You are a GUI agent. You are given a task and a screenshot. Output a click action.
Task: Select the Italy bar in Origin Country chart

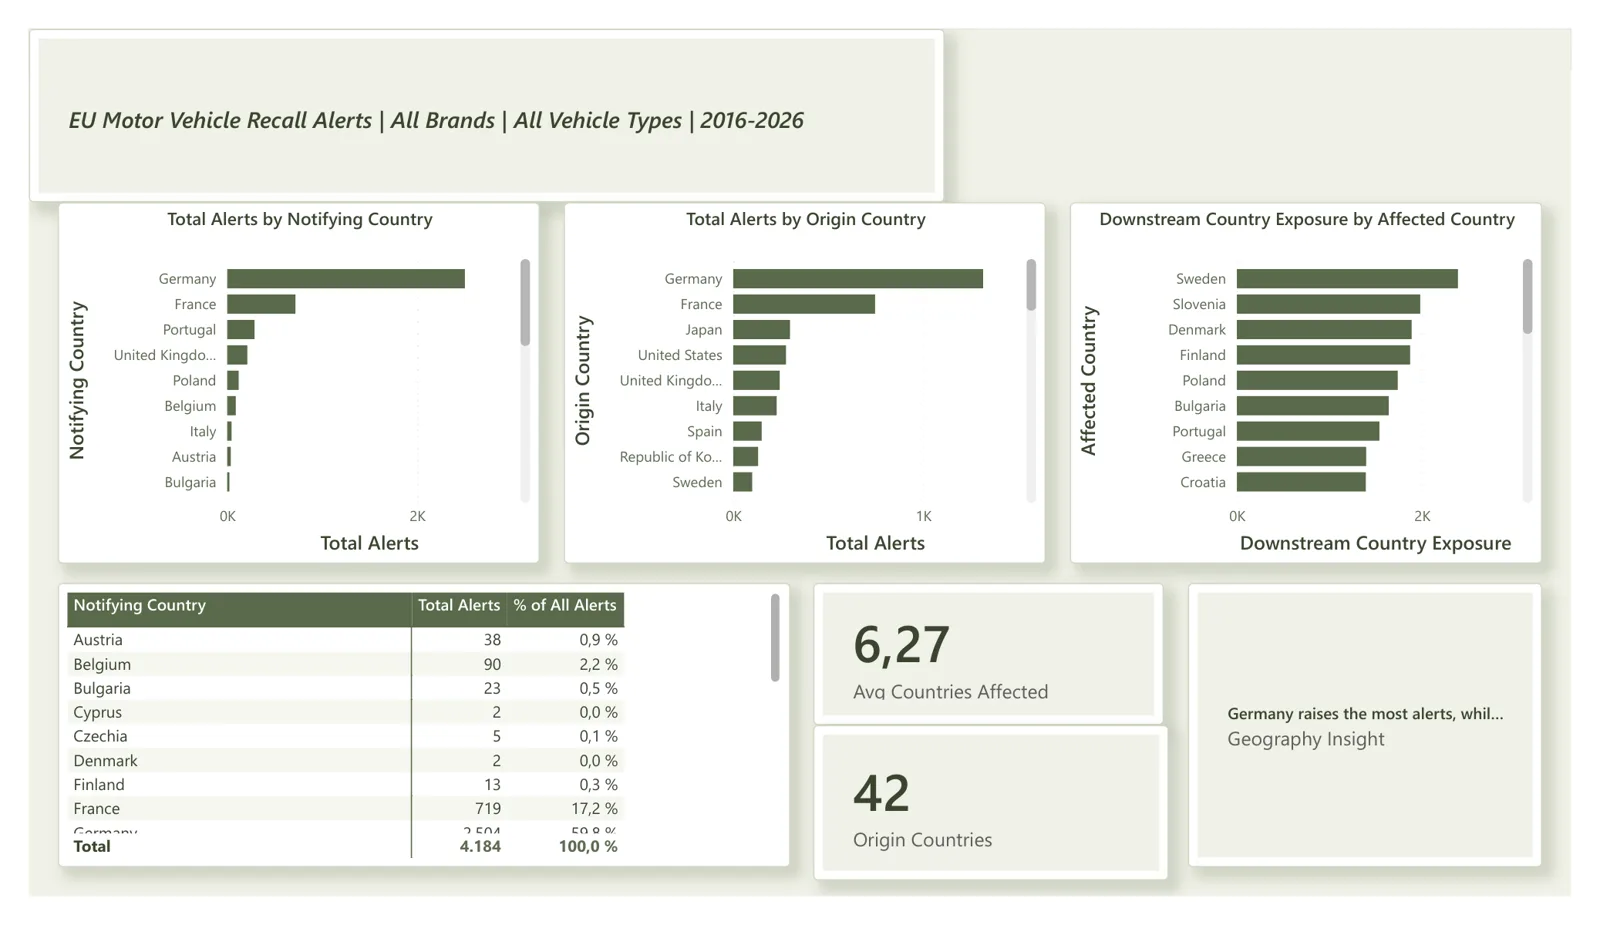[755, 406]
